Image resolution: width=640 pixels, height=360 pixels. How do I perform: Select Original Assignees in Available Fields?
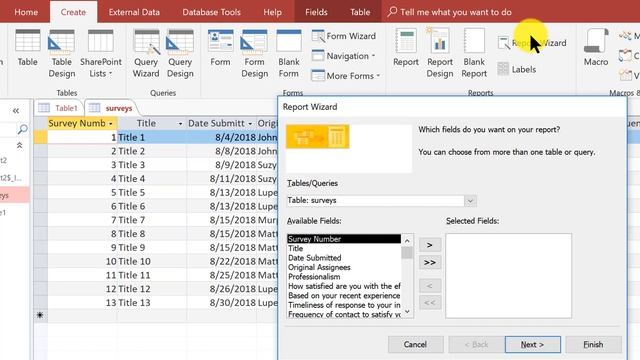point(344,267)
